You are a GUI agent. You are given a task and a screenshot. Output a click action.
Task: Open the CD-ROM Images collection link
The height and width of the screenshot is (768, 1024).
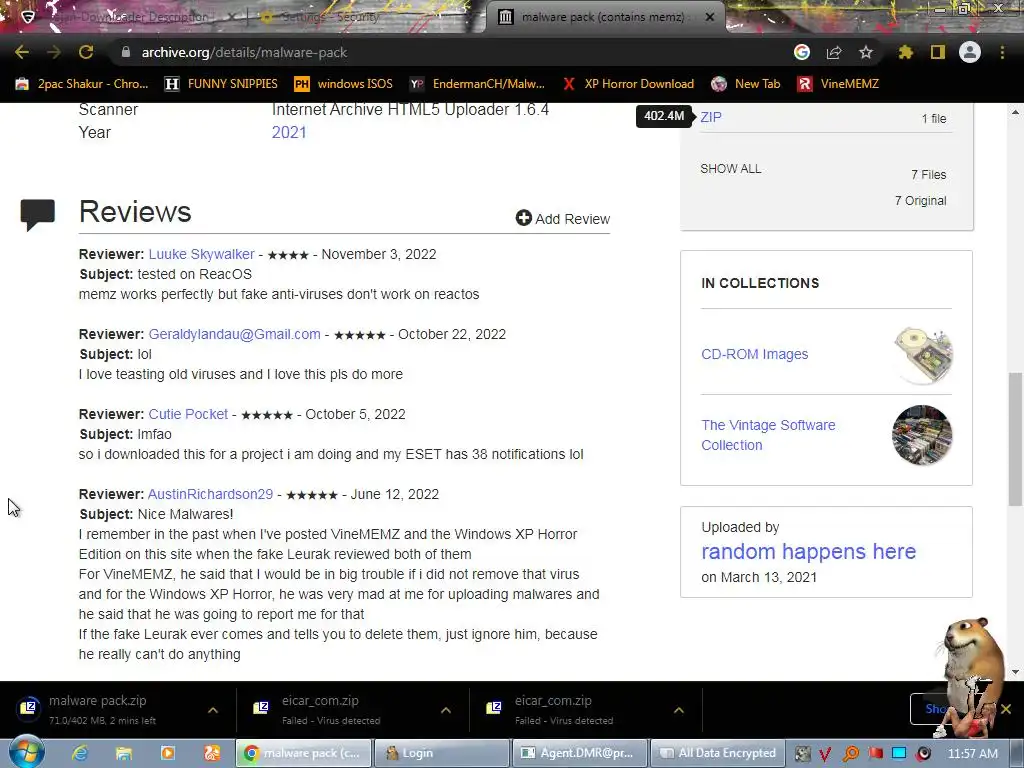(754, 354)
